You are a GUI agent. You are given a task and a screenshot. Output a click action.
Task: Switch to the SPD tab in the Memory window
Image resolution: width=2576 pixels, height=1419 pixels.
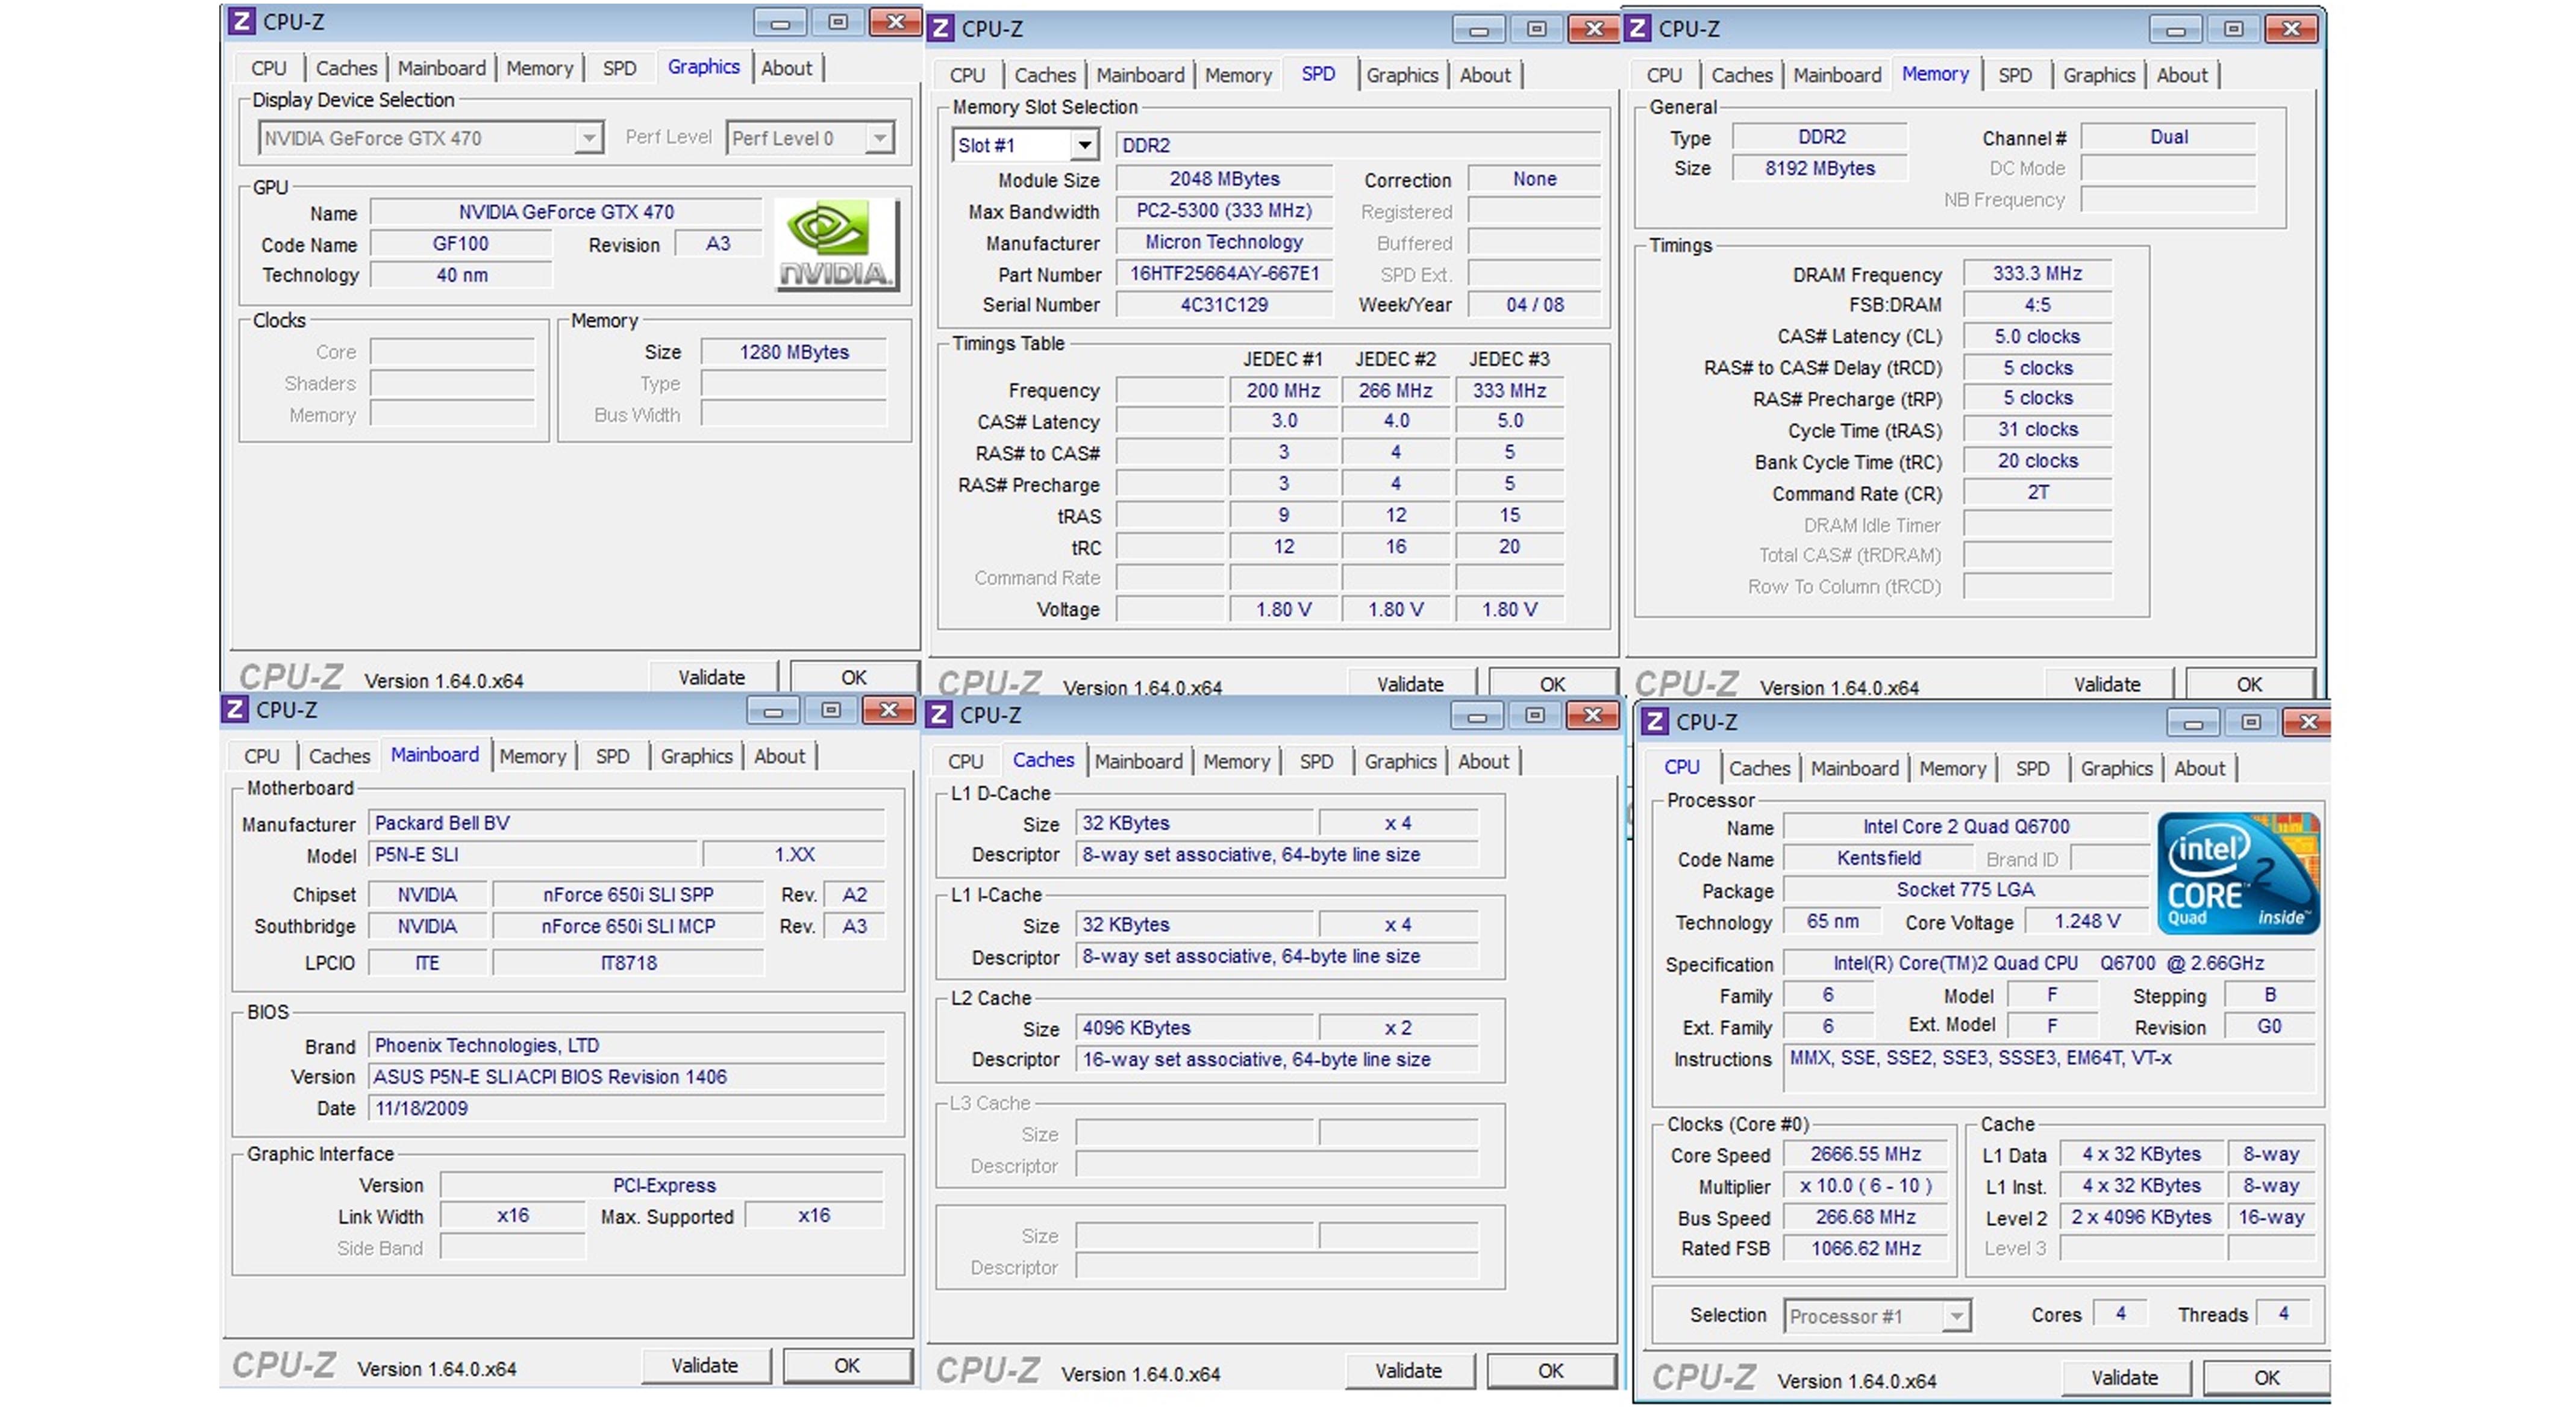tap(2014, 75)
